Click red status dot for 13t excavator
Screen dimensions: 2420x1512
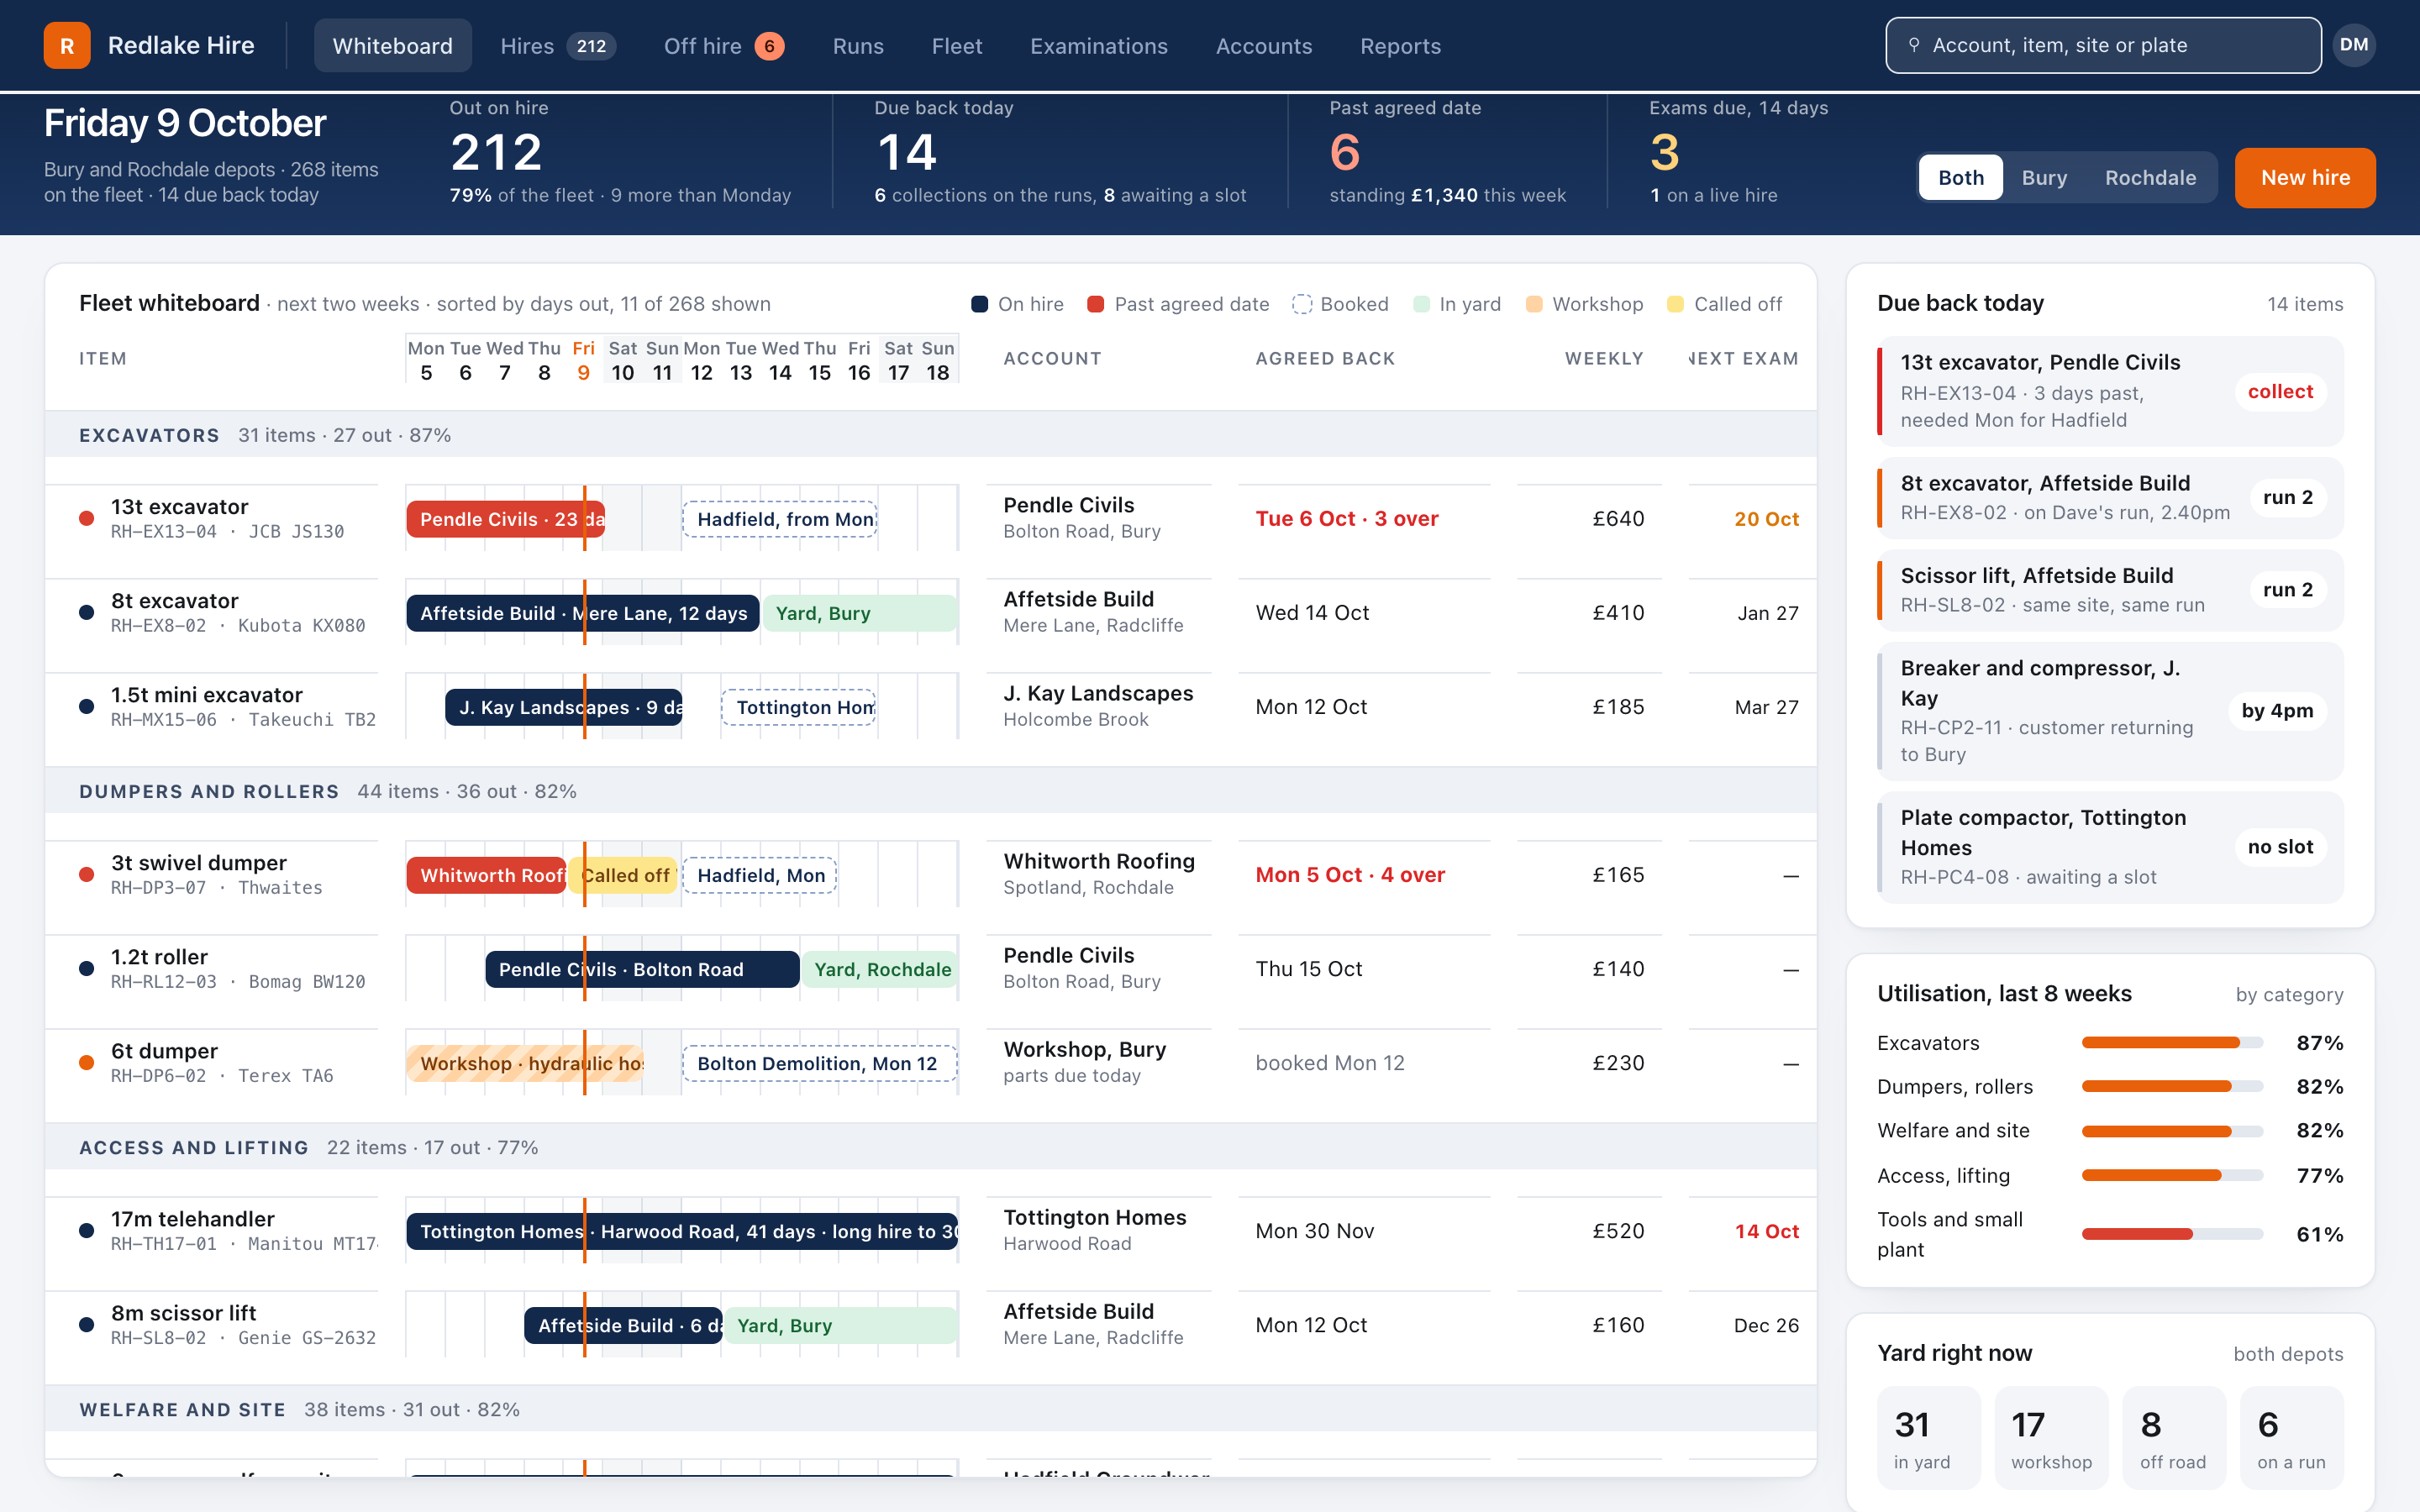87,518
